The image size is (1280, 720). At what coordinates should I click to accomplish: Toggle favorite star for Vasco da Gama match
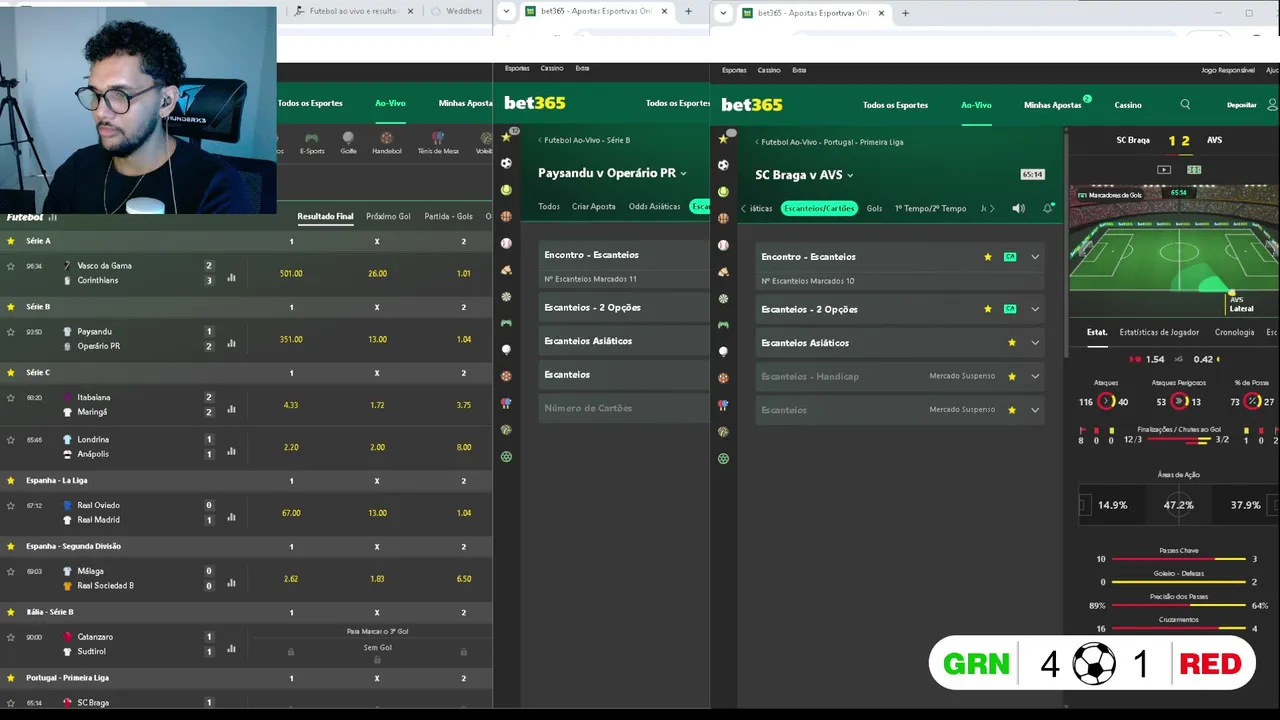[x=11, y=266]
